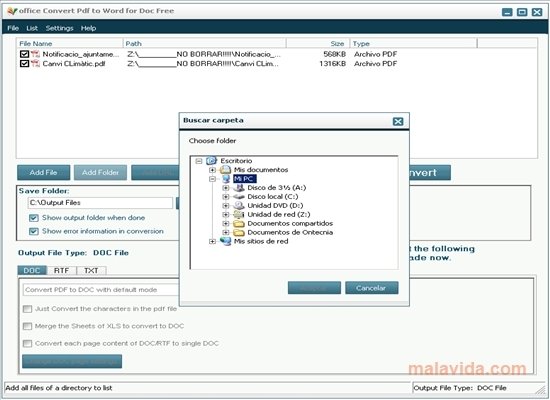Collapse the Escritorio tree node
550x400 pixels.
(199, 161)
